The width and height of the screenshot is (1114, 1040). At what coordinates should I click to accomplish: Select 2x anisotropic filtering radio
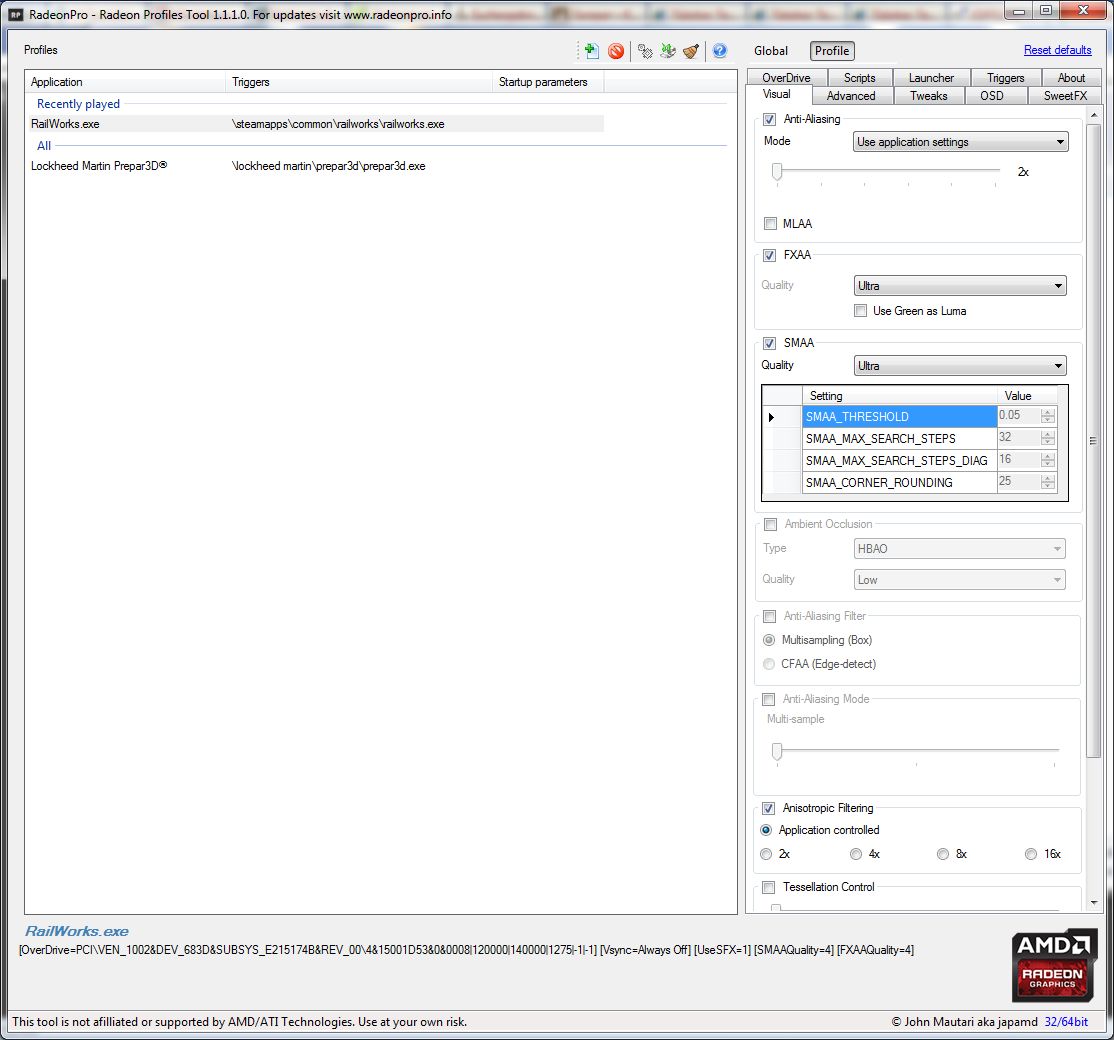click(766, 854)
